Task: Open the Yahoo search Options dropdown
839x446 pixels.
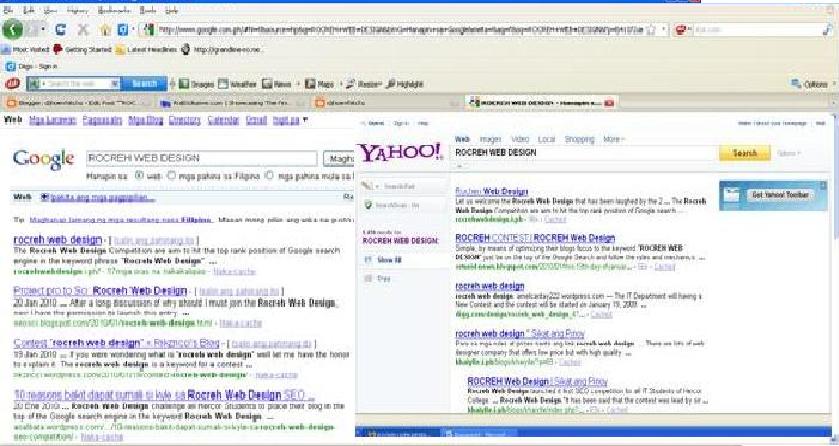Action: (x=789, y=153)
